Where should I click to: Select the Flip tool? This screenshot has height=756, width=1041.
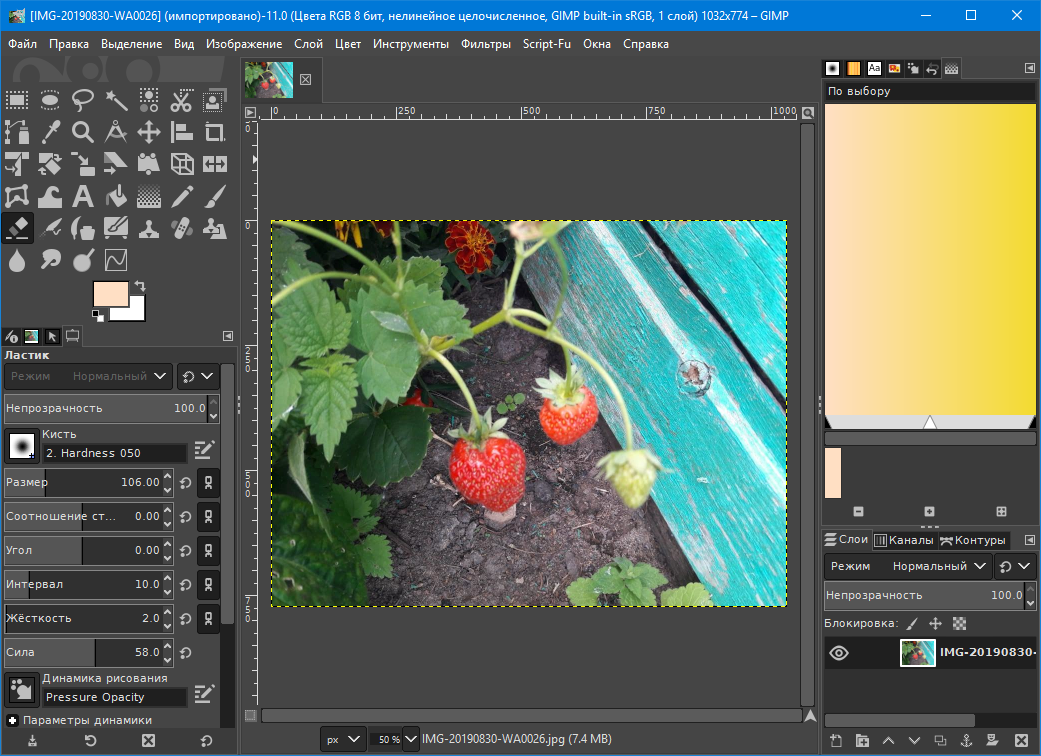[x=214, y=164]
